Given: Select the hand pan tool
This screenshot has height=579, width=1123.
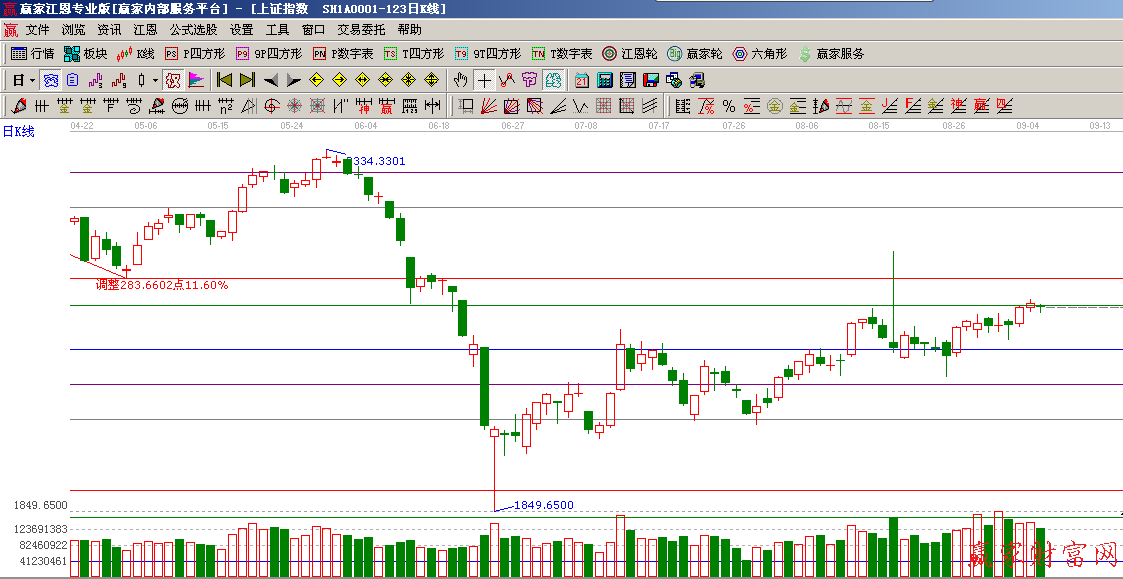Looking at the screenshot, I should (x=460, y=80).
